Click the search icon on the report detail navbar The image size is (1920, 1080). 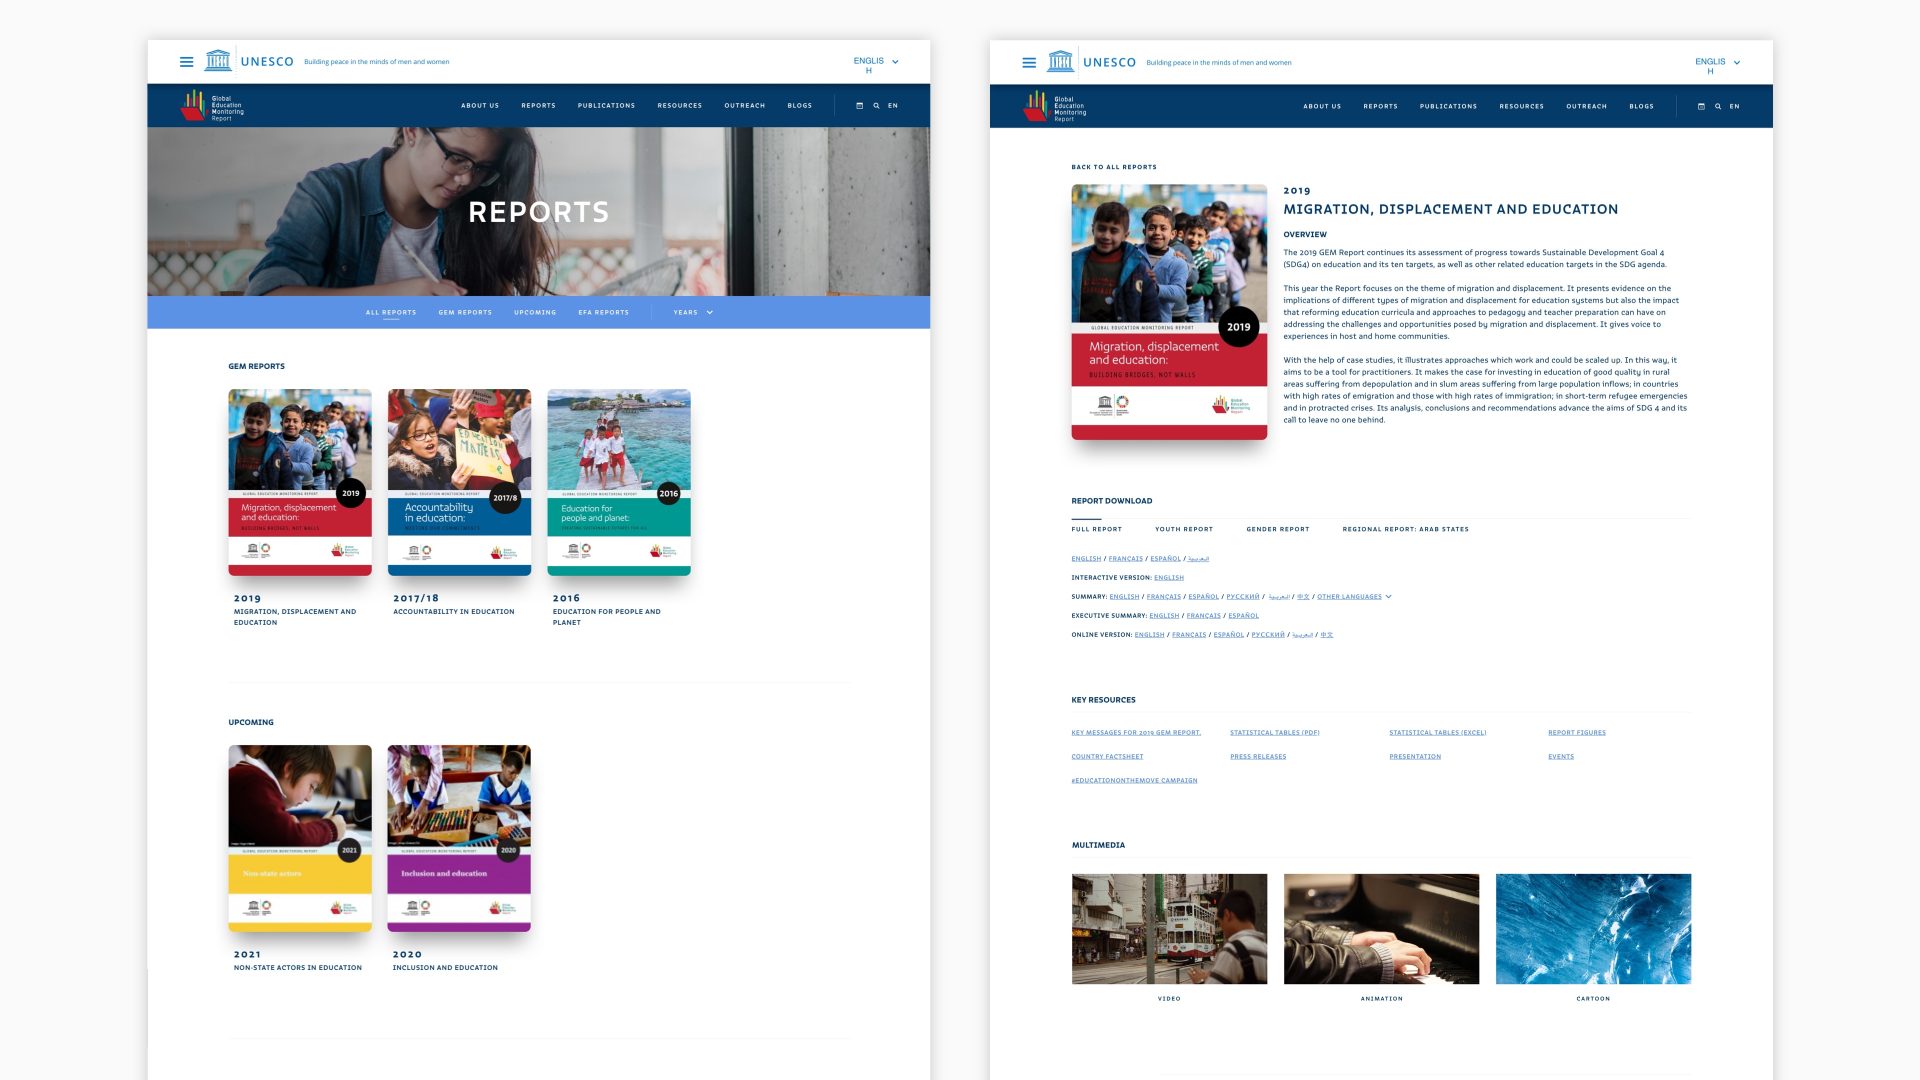(x=1718, y=107)
